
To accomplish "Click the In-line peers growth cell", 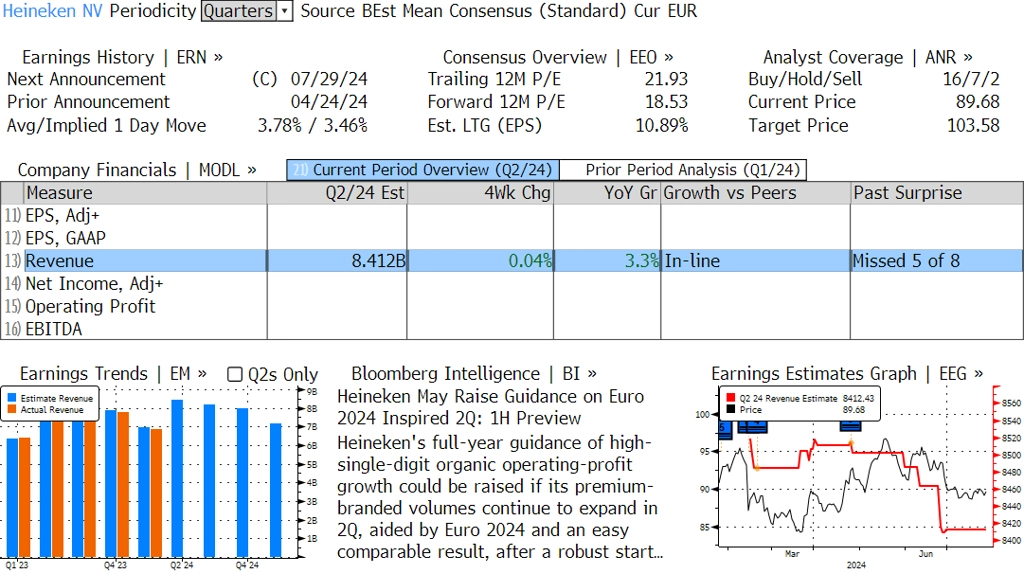I will [x=756, y=261].
